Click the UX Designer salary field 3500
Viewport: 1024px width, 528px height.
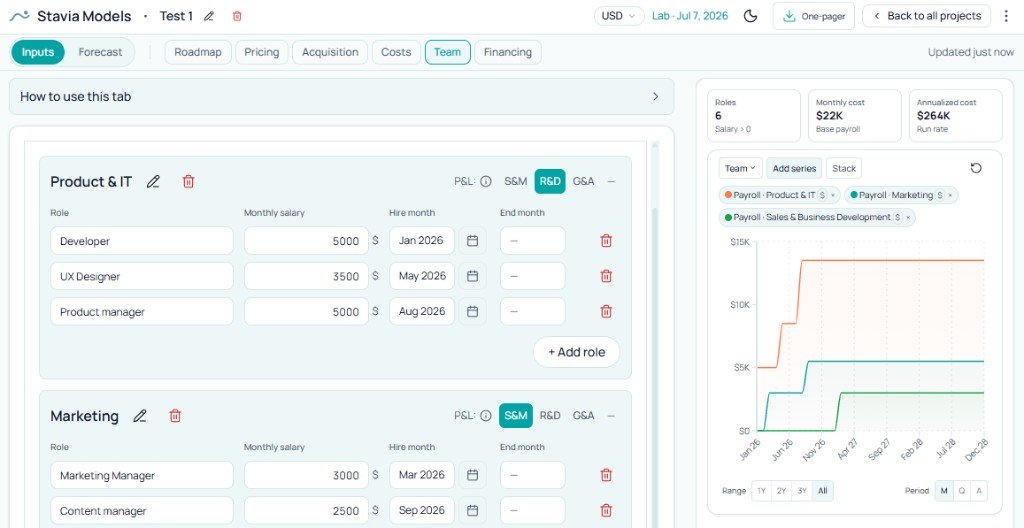[306, 276]
